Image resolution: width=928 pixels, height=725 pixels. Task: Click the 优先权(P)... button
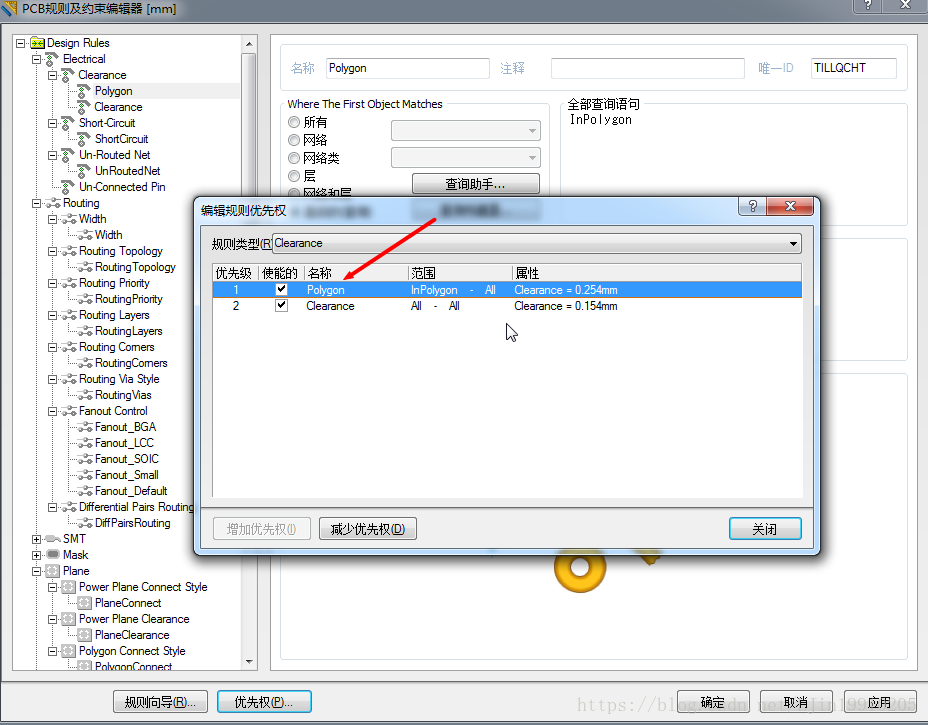[x=264, y=702]
